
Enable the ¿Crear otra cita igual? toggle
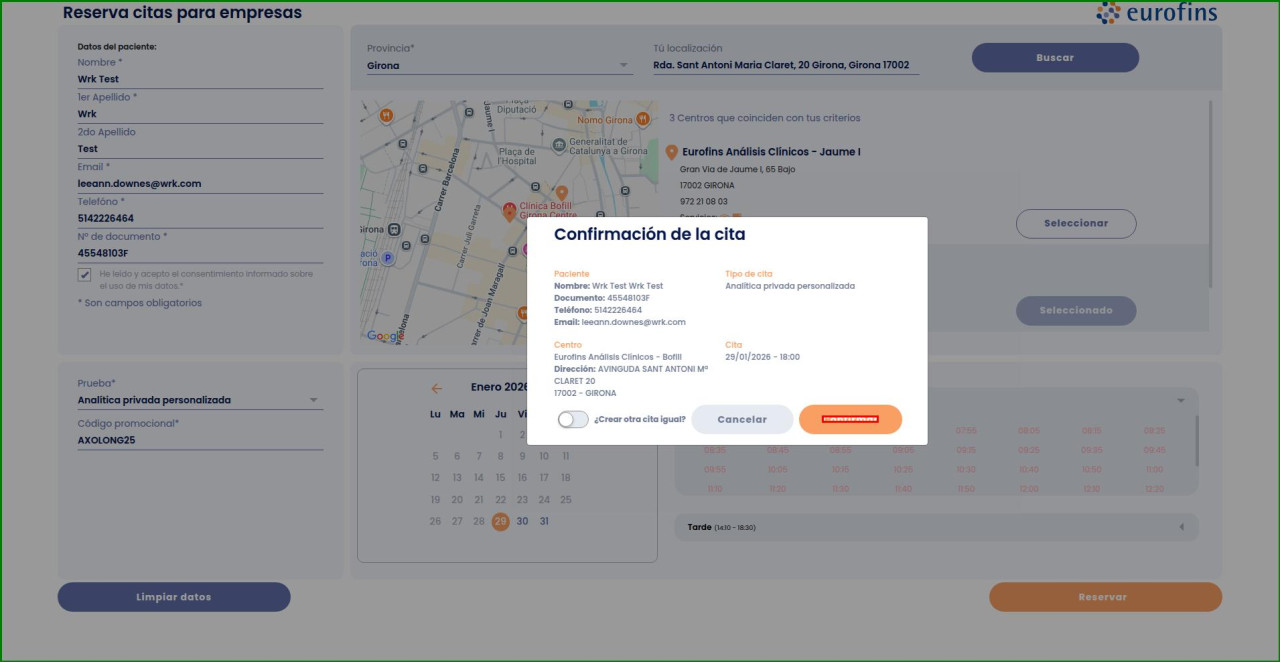(x=572, y=419)
